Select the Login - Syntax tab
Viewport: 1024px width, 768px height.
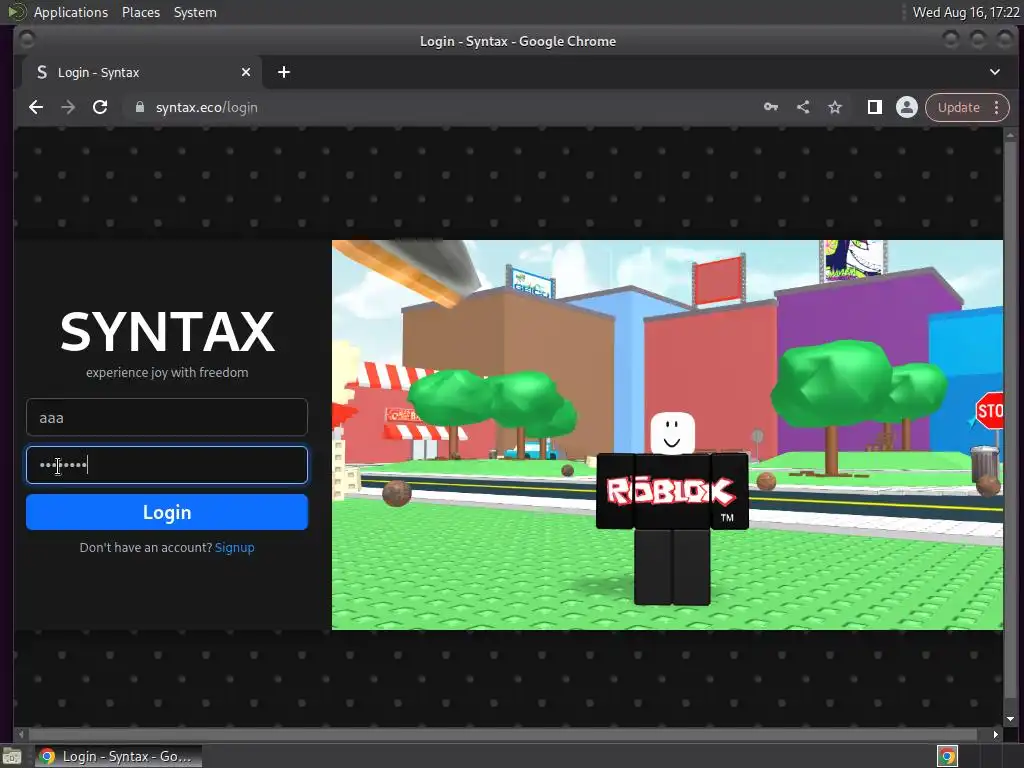142,72
